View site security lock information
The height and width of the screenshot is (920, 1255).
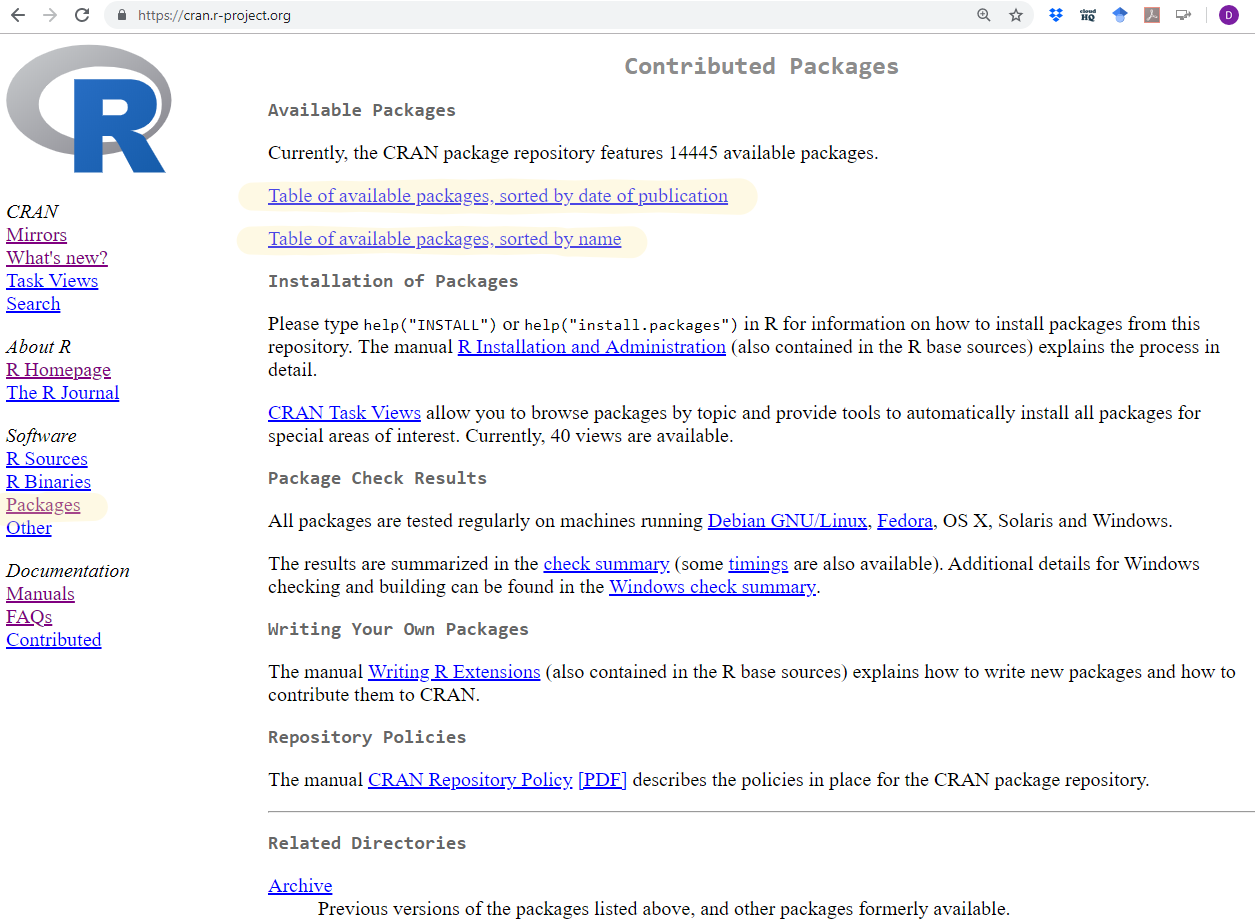tap(122, 15)
